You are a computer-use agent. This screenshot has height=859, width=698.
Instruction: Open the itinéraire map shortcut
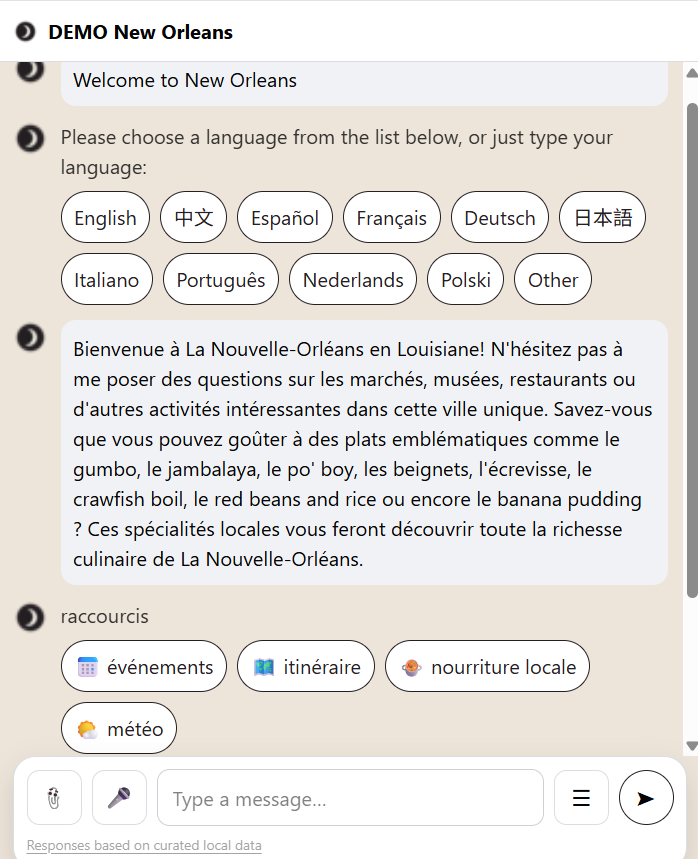pyautogui.click(x=306, y=667)
